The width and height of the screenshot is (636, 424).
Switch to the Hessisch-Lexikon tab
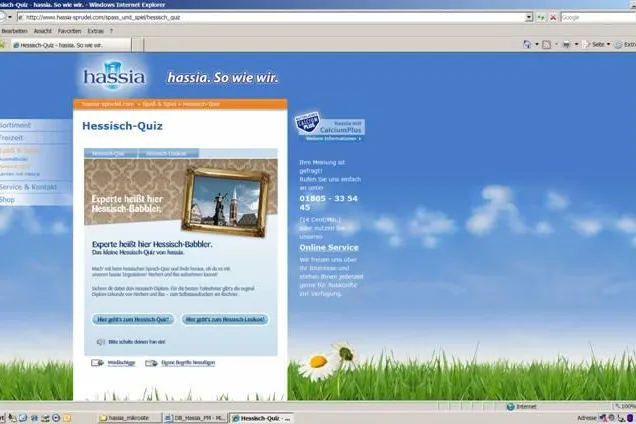point(168,153)
